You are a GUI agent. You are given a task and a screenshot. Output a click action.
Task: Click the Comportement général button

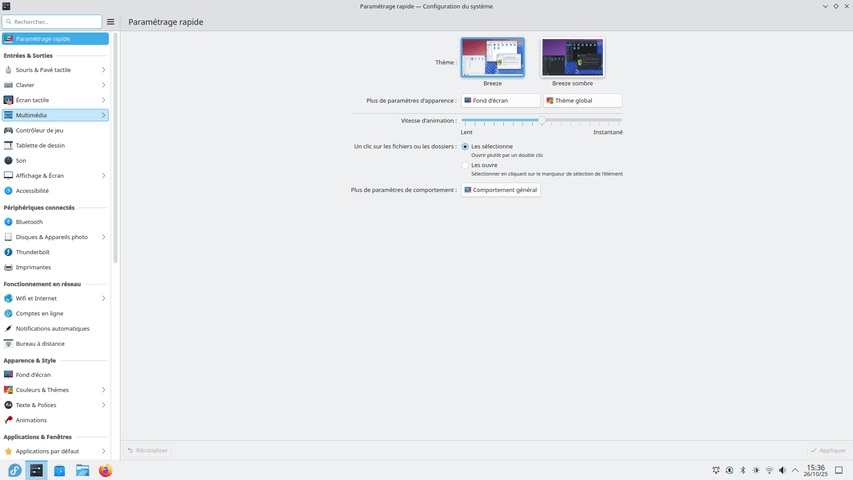pos(500,190)
